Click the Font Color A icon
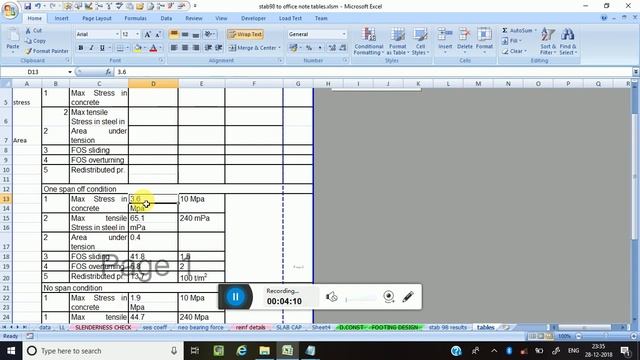This screenshot has width=640, height=360. tap(153, 48)
